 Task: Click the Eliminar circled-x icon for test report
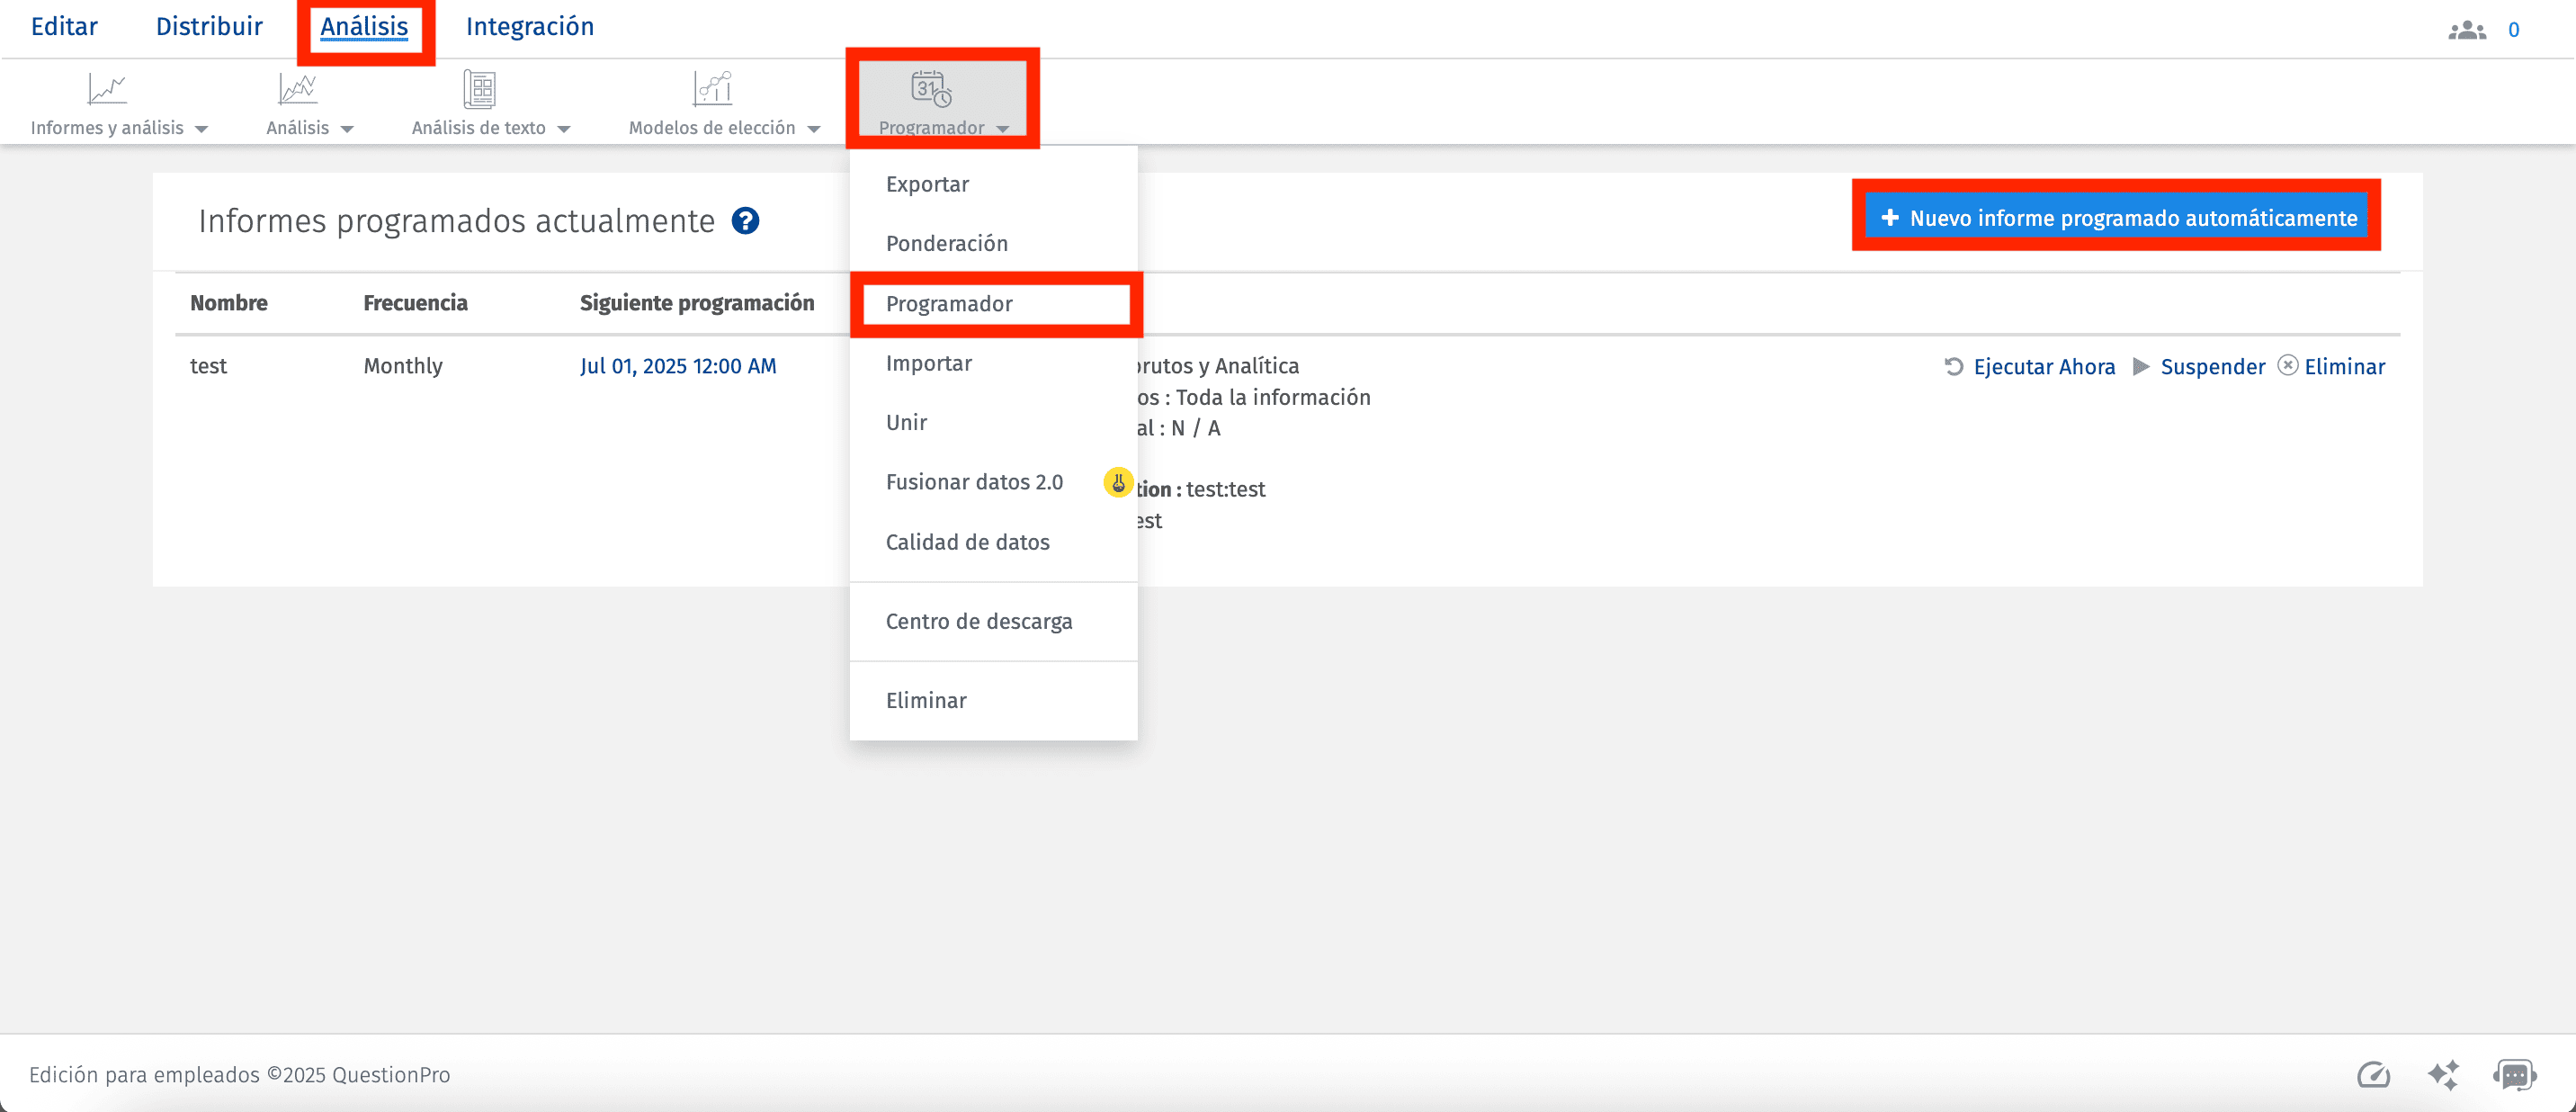(2288, 366)
